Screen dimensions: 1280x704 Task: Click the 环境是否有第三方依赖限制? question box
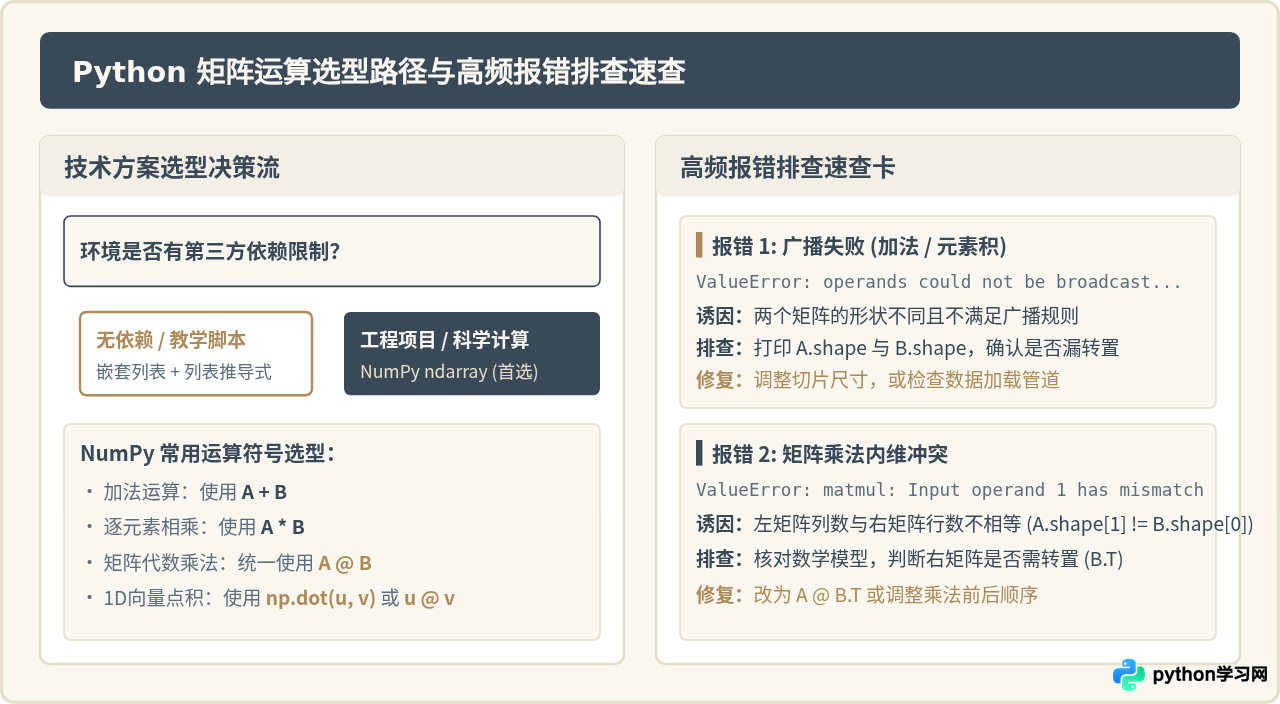(332, 251)
